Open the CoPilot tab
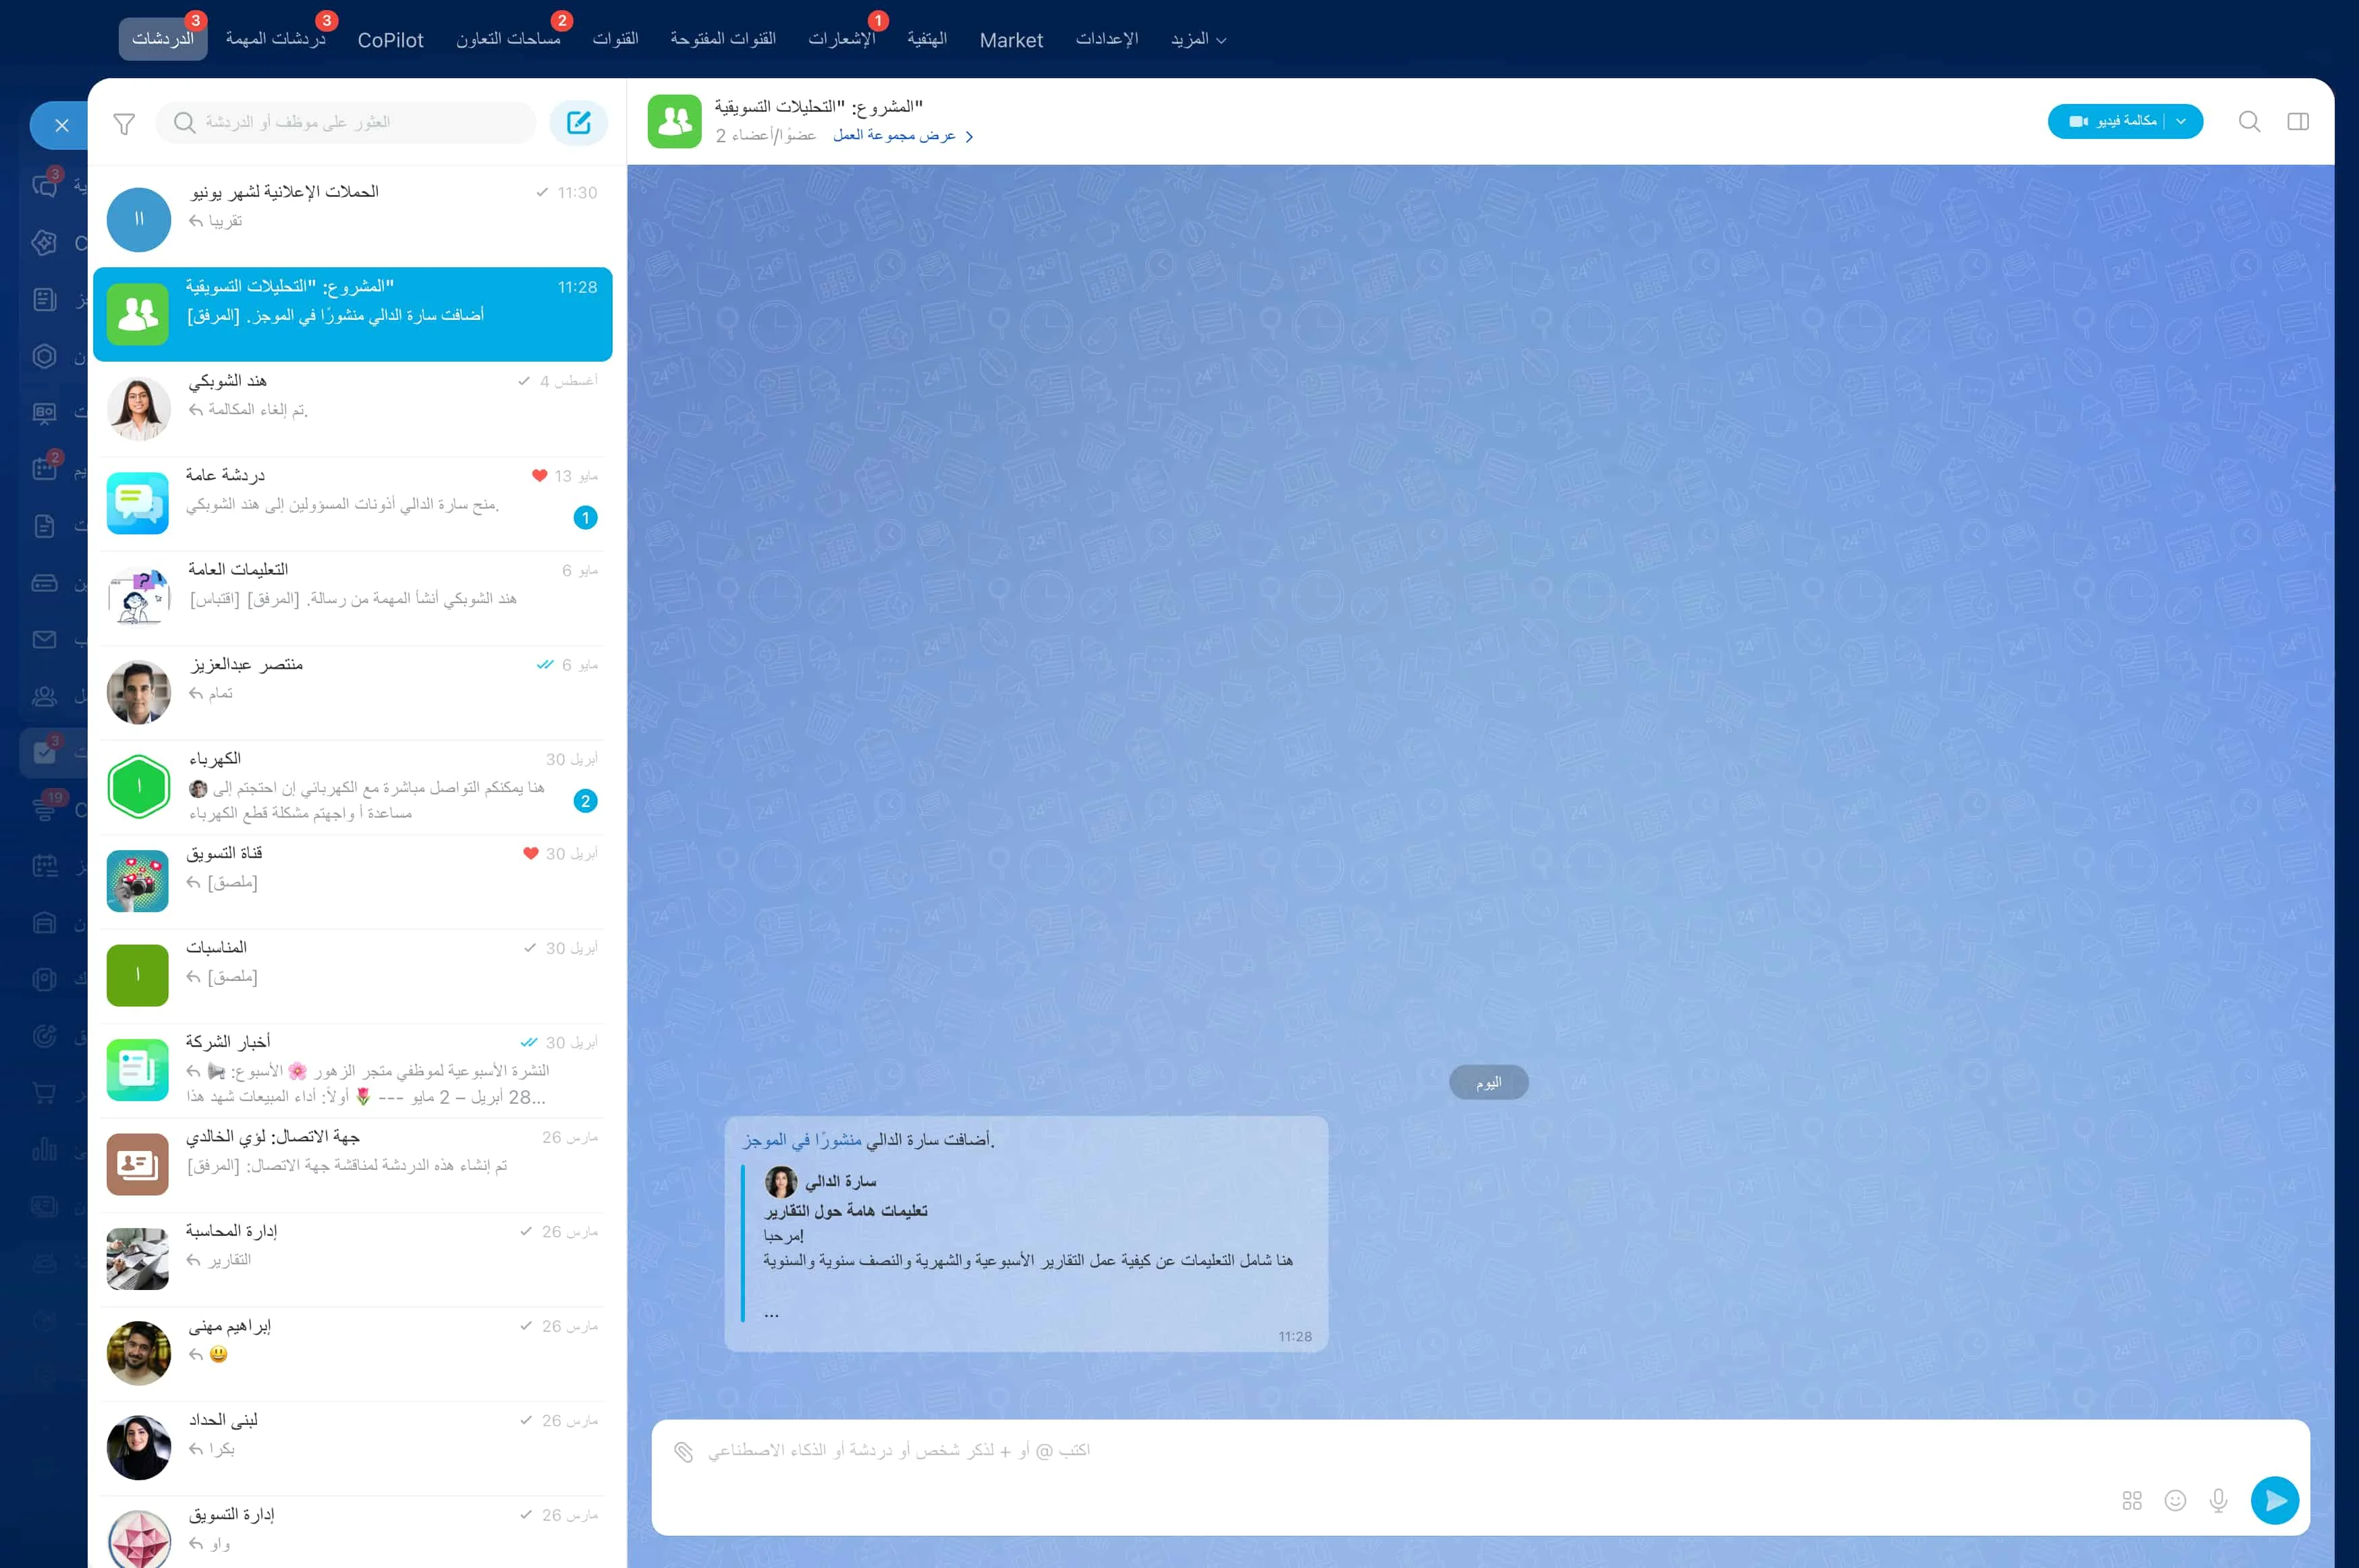 coord(390,40)
